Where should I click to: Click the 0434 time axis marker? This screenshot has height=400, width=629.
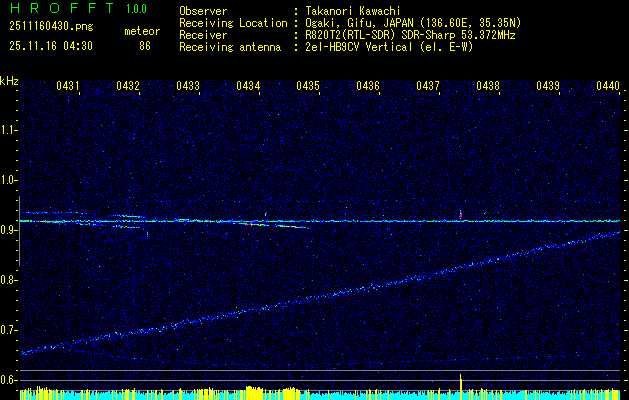[x=248, y=85]
